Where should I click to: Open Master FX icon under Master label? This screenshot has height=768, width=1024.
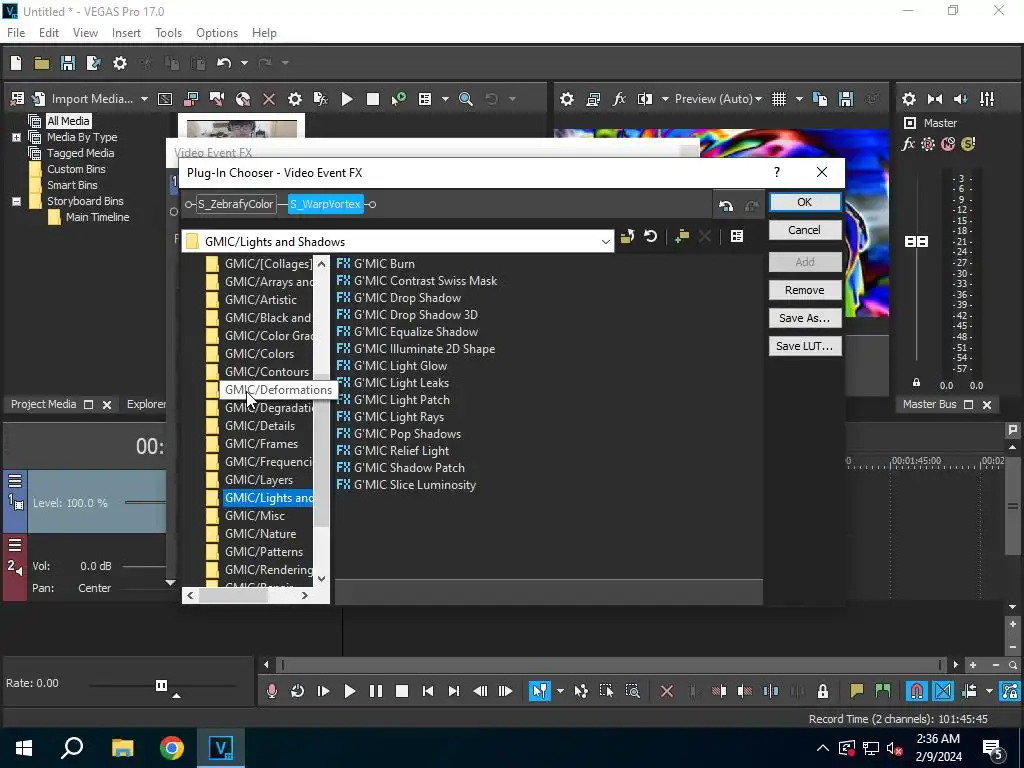click(x=908, y=144)
